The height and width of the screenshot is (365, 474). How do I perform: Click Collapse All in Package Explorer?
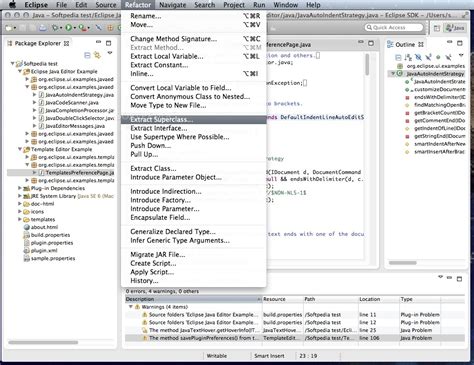[x=87, y=55]
